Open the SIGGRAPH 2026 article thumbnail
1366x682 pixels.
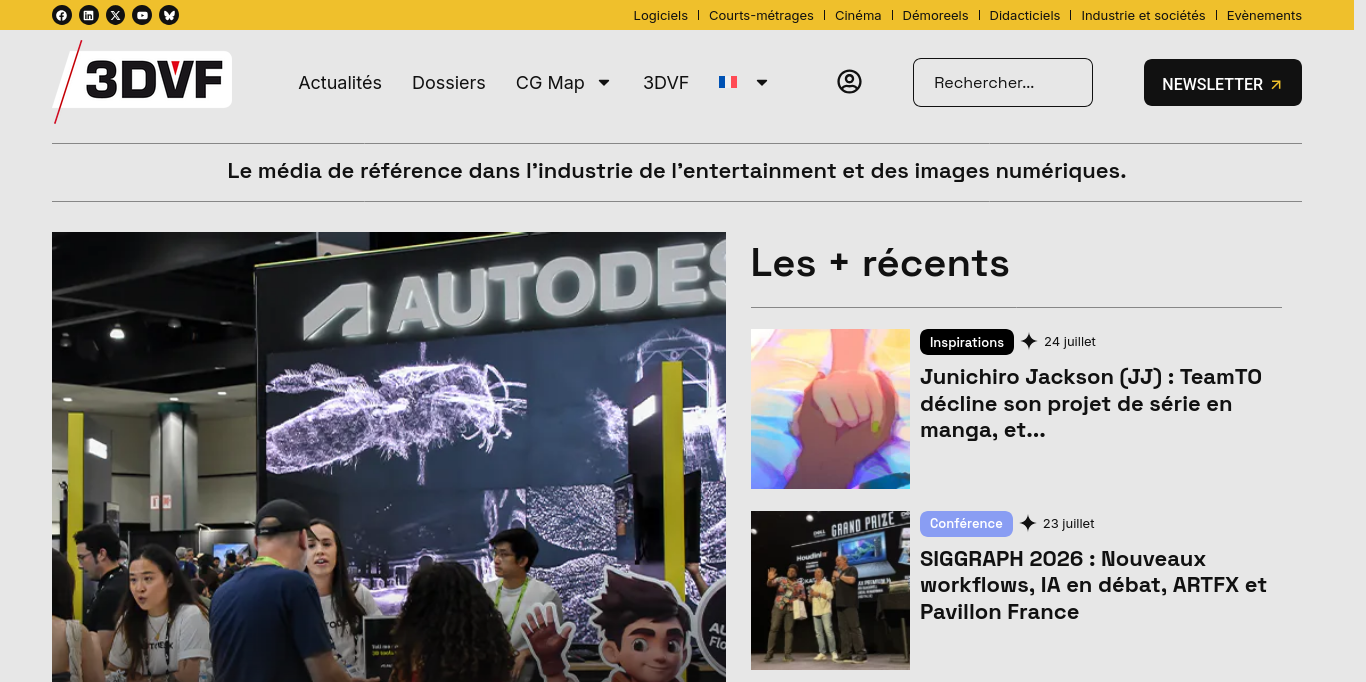pos(830,590)
